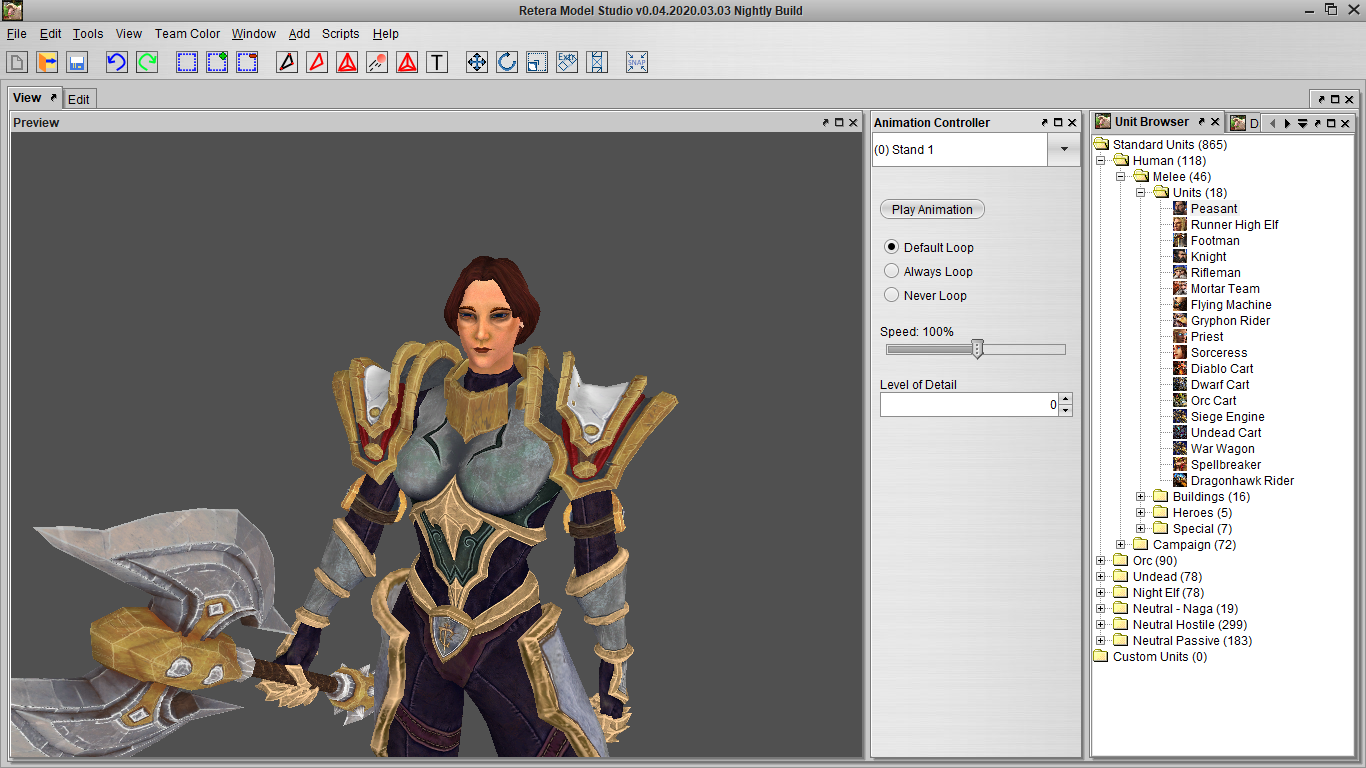
Task: Click the Peasant unit portrait icon
Action: pyautogui.click(x=1180, y=209)
